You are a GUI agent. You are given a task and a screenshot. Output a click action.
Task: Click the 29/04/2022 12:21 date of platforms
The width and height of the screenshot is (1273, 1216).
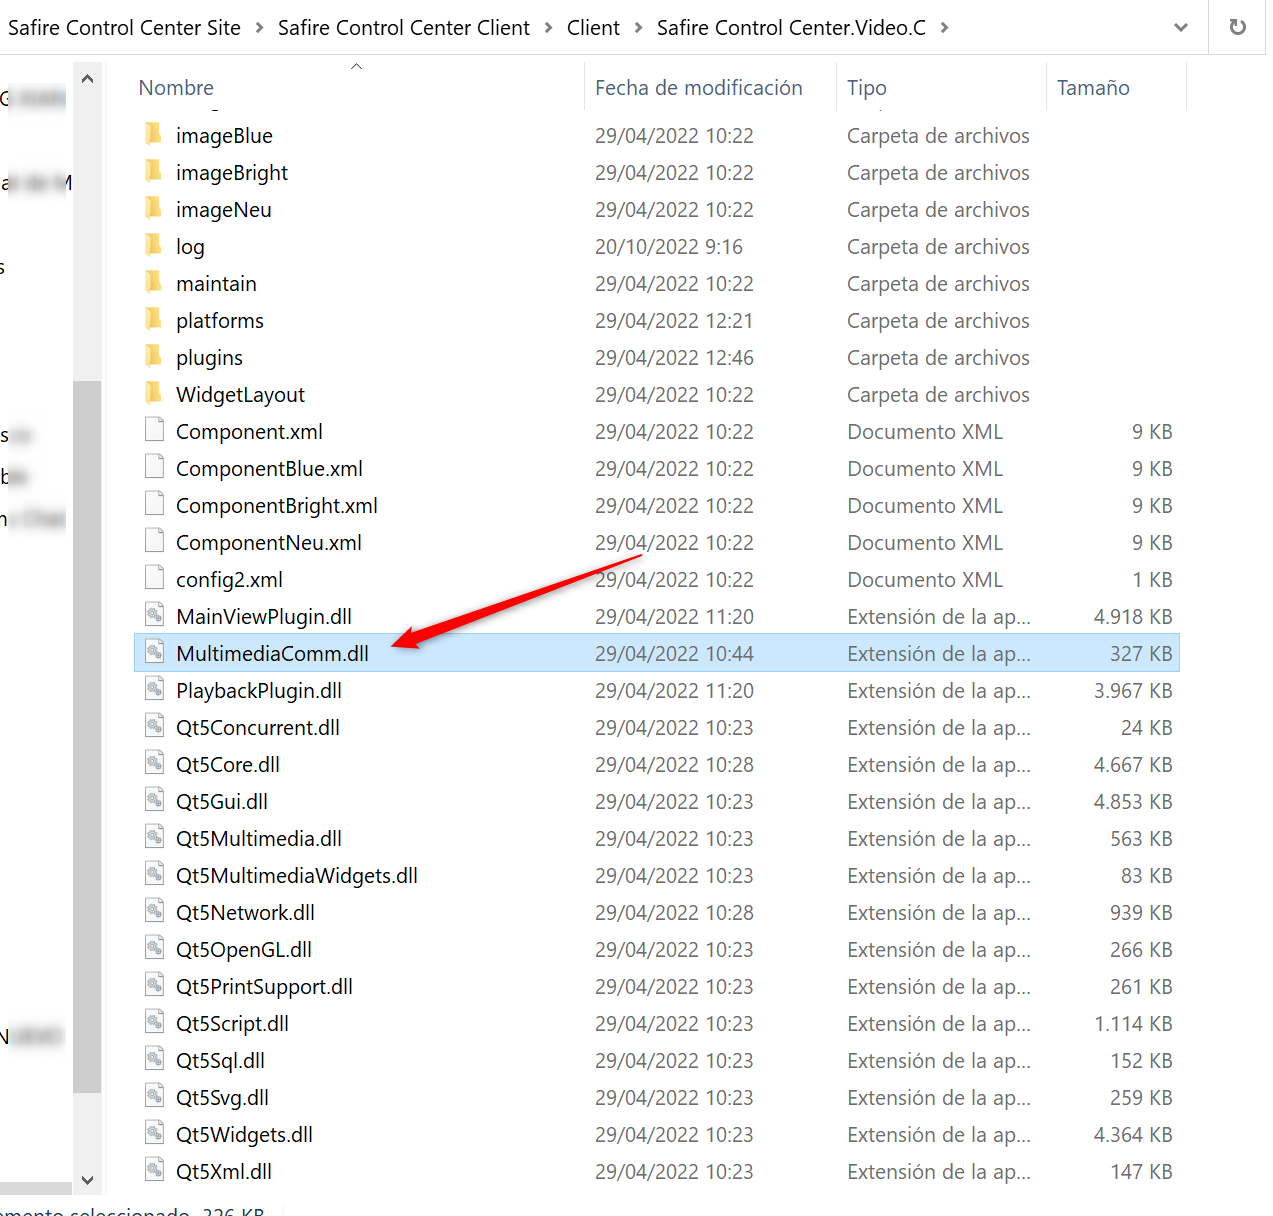(x=674, y=321)
